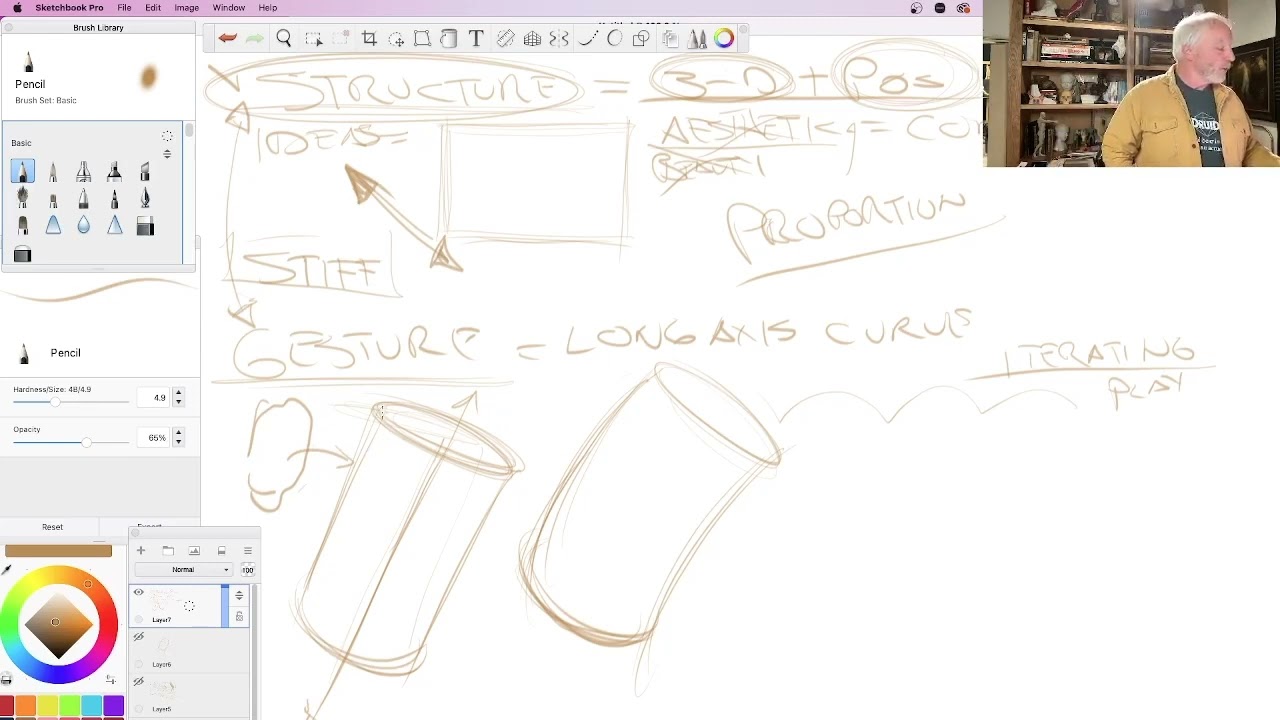Click the layer opacity 100 box
Image resolution: width=1280 pixels, height=720 pixels.
pyautogui.click(x=247, y=570)
